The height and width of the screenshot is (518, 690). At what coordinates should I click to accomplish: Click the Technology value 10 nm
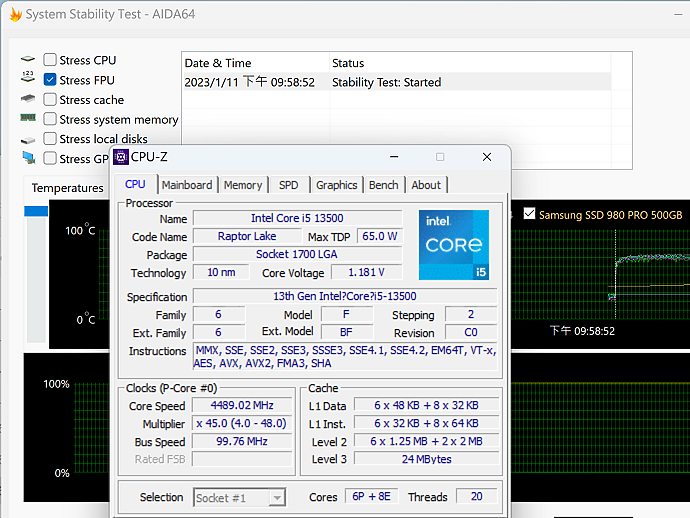tap(221, 272)
